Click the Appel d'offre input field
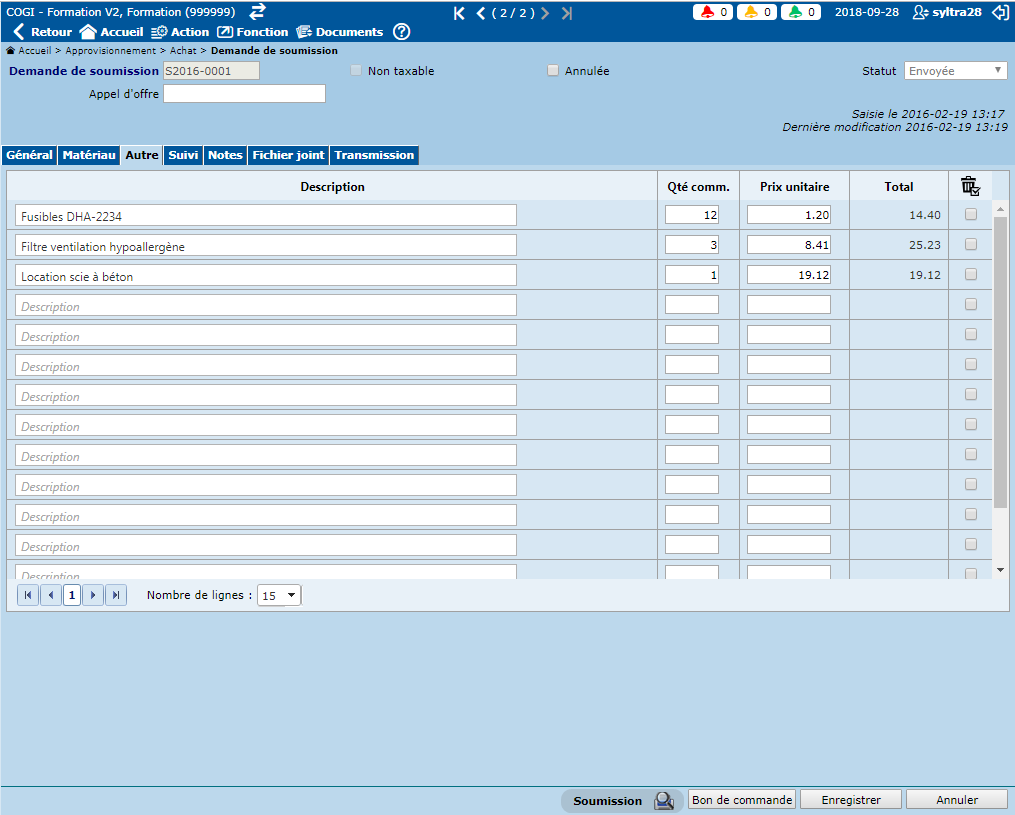The width and height of the screenshot is (1015, 815). coord(244,94)
